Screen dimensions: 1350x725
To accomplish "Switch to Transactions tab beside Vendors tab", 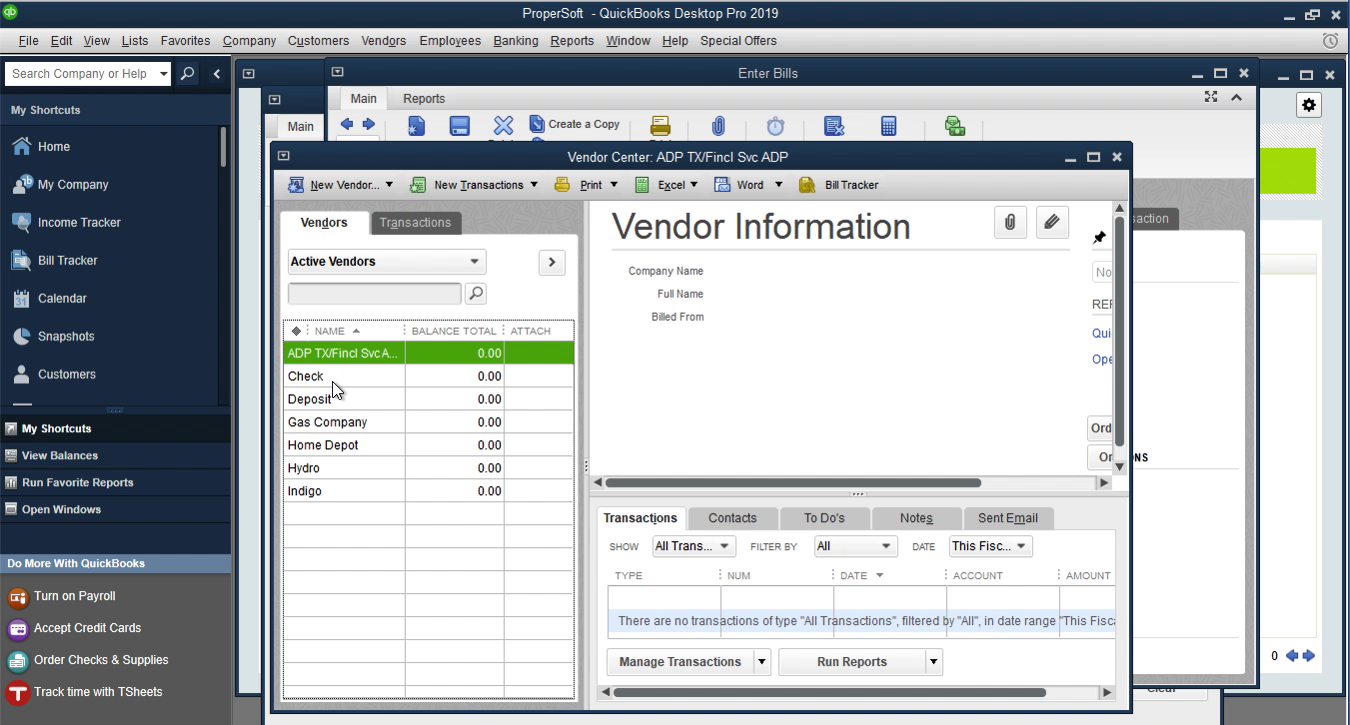I will 416,223.
